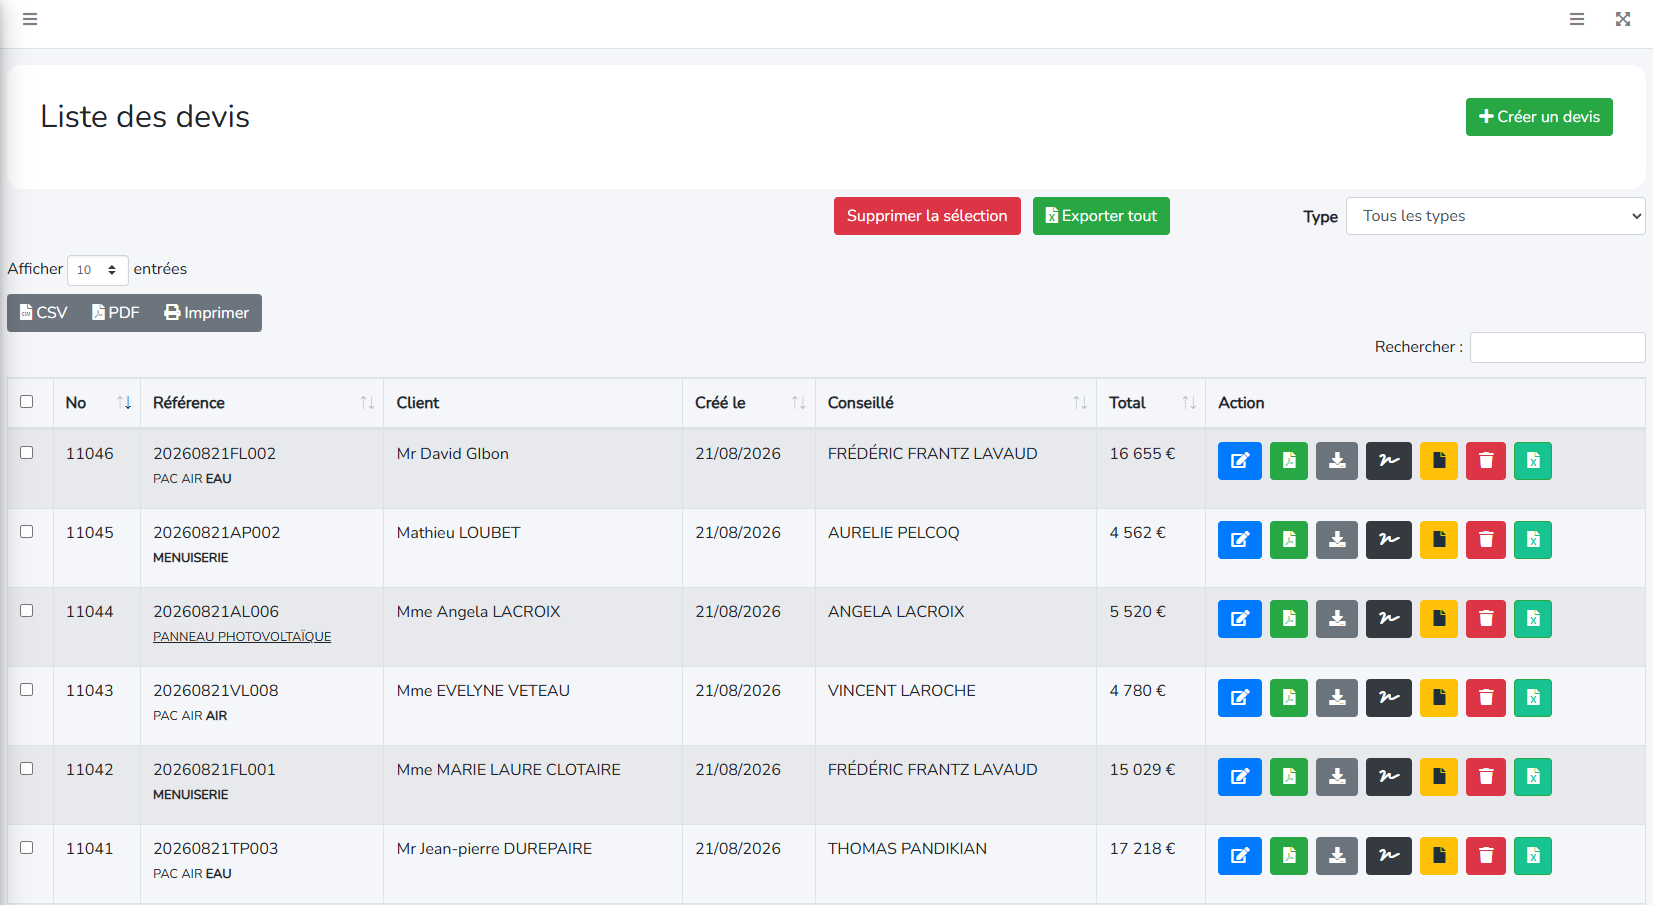
Task: Sort quotes by Créé le date
Action: pos(748,403)
